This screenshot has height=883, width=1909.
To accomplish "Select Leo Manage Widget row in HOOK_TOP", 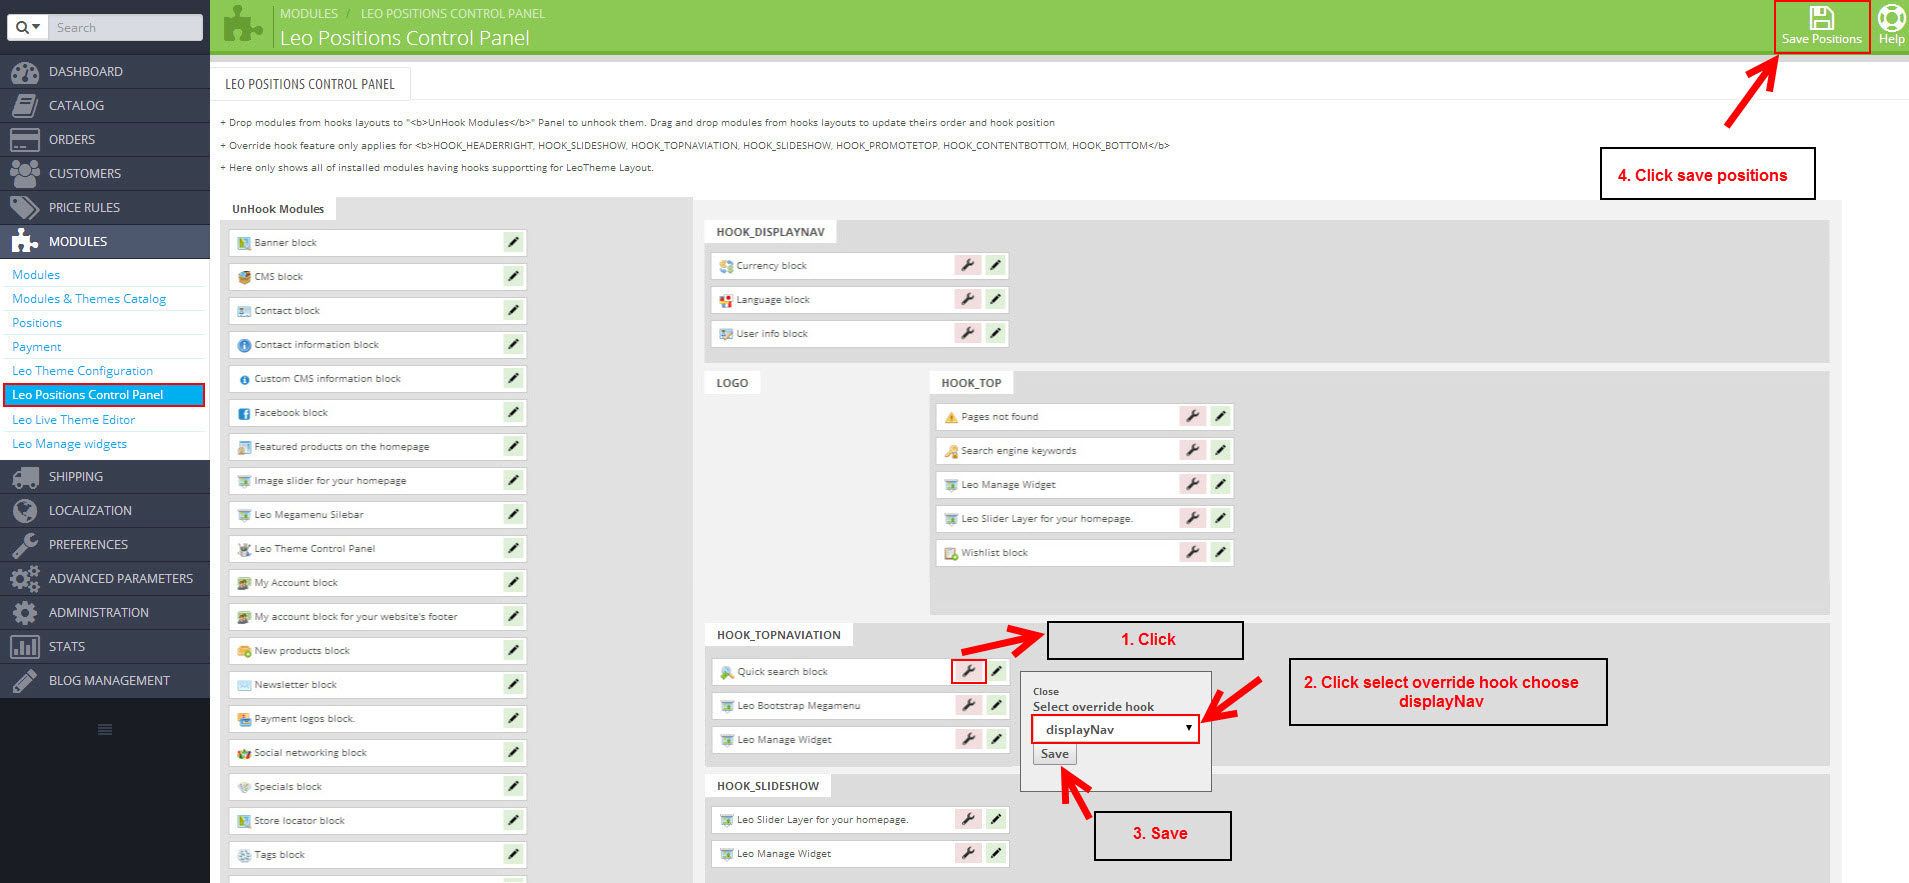I will pyautogui.click(x=1085, y=484).
